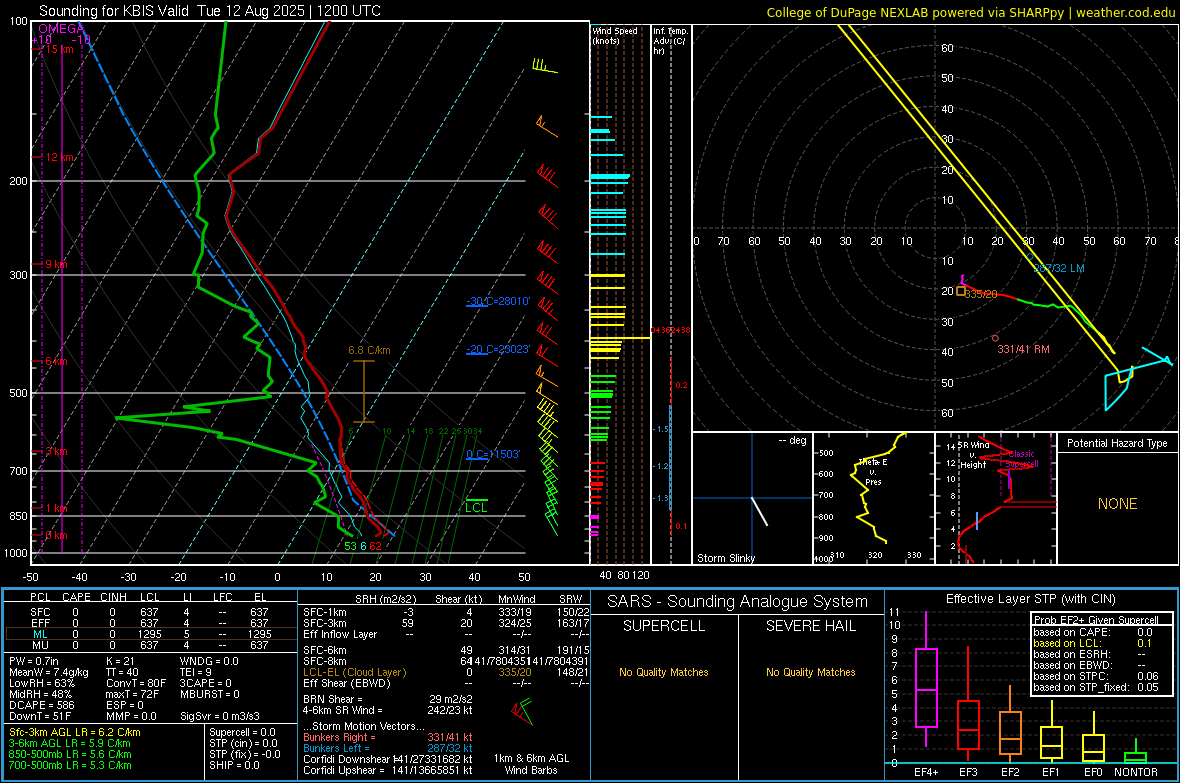Click the 'based on CAPE:' row
The image size is (1180, 783).
[x=1093, y=632]
